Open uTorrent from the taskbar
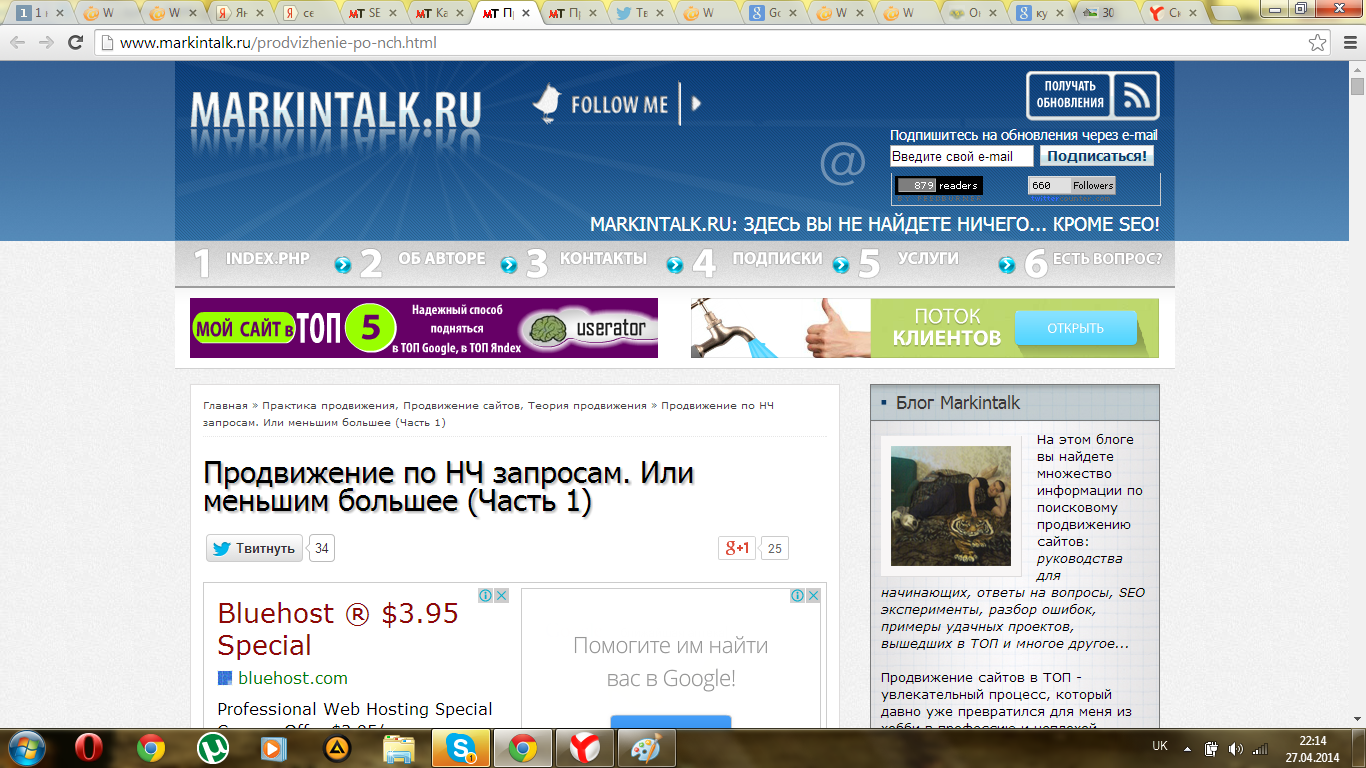Screen dimensions: 1366x768 coord(212,747)
